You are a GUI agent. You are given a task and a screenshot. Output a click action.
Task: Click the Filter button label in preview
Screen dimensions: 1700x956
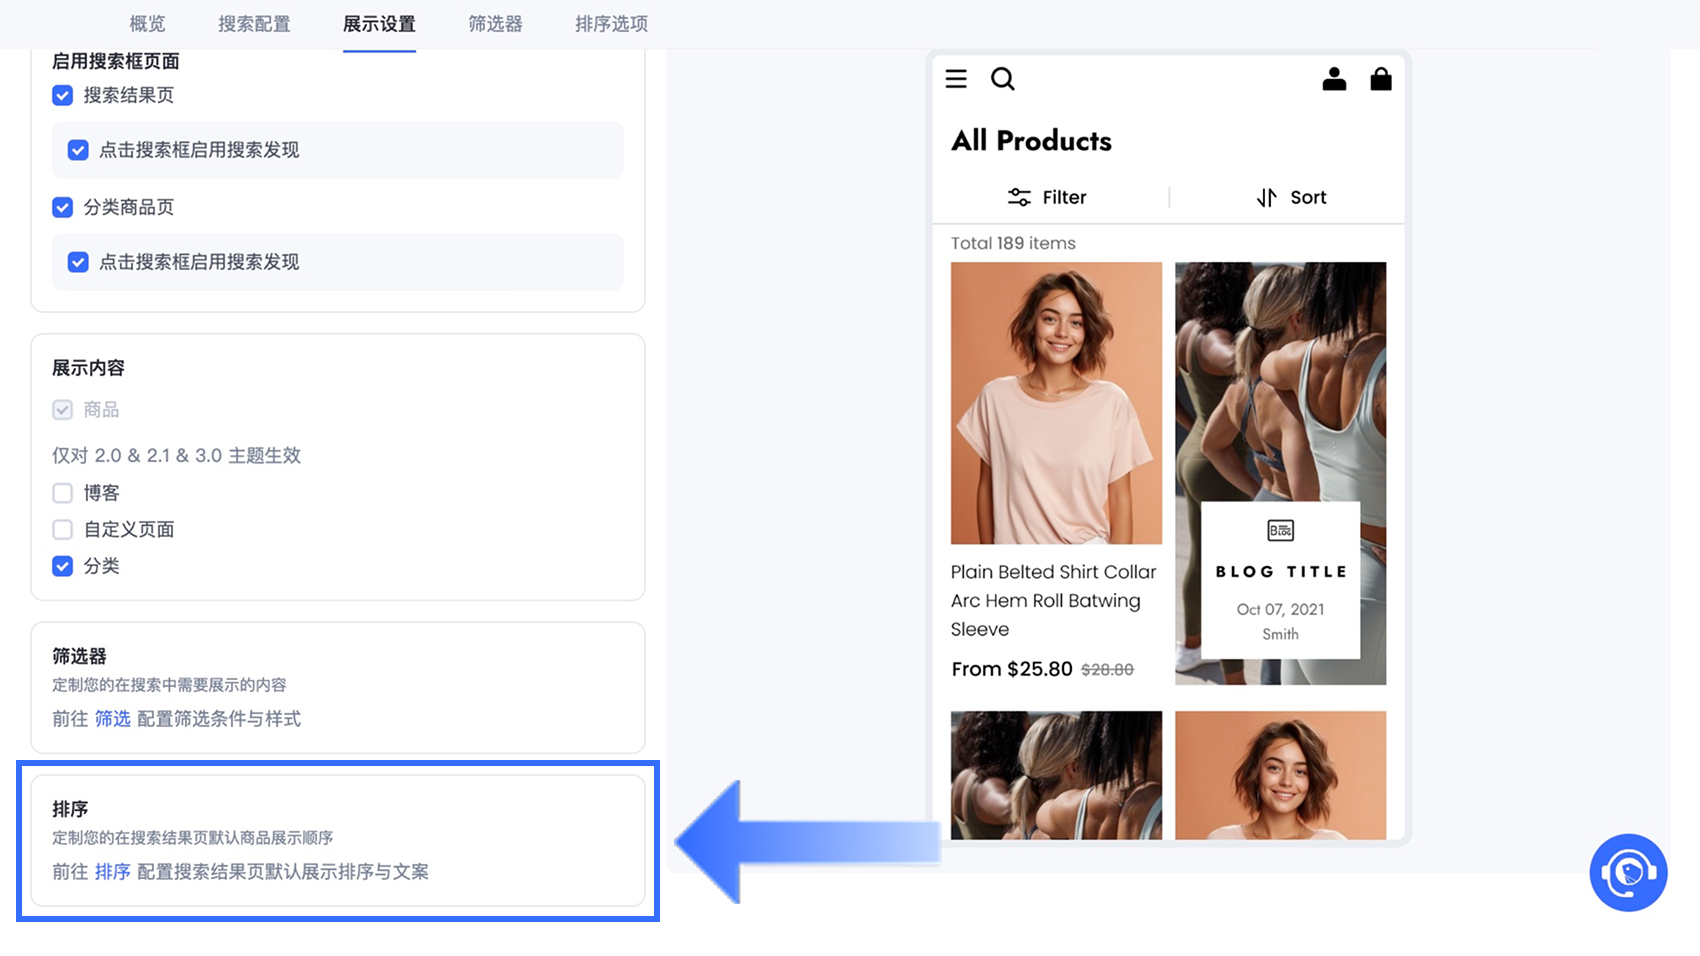pos(1064,197)
